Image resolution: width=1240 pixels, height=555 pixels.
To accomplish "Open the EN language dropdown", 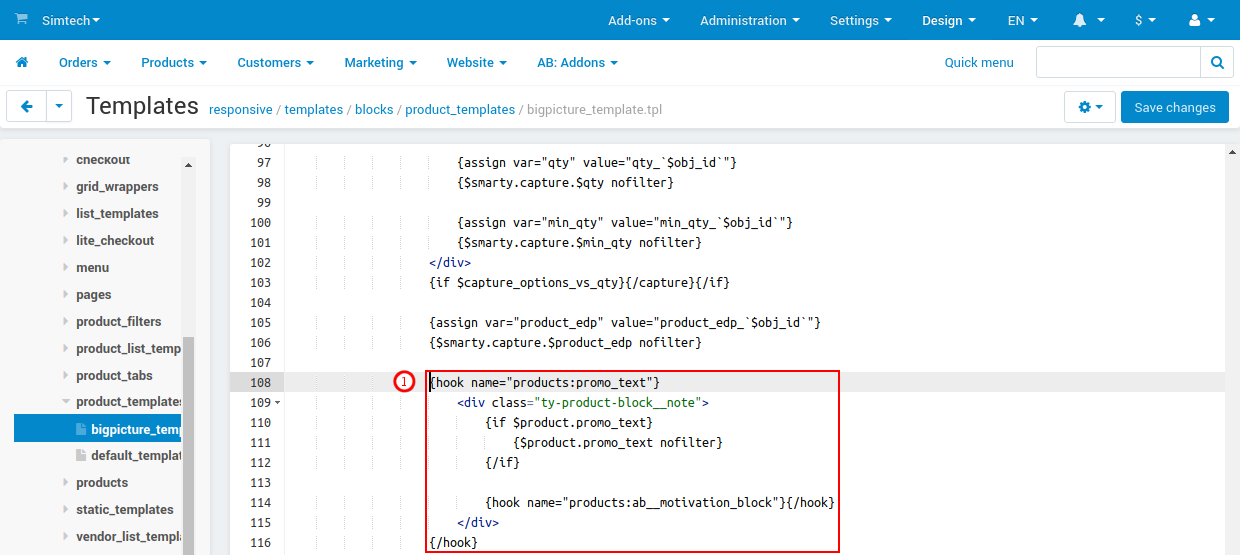I will click(x=1023, y=20).
